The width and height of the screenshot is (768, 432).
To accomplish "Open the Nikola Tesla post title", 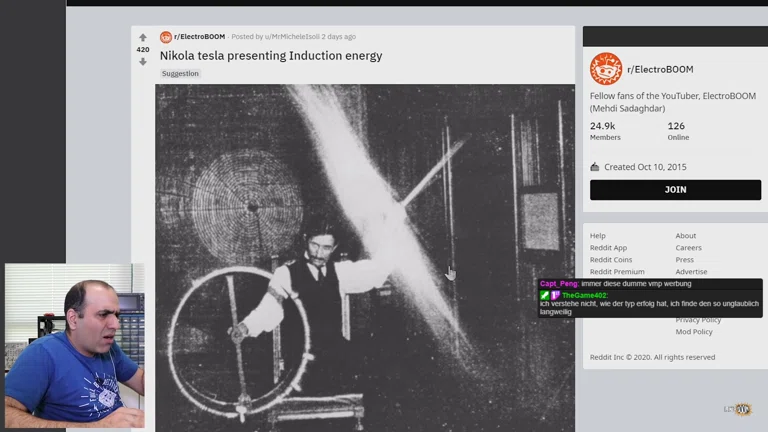I will [x=271, y=56].
